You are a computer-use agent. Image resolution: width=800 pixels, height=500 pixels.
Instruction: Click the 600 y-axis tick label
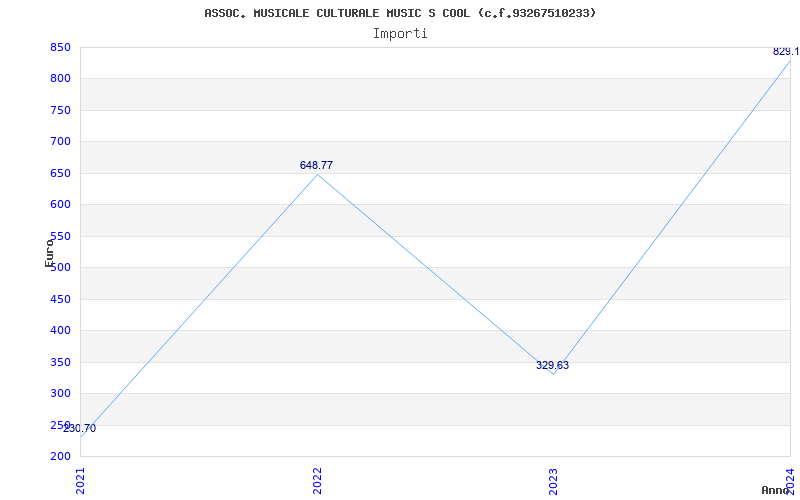coord(60,205)
